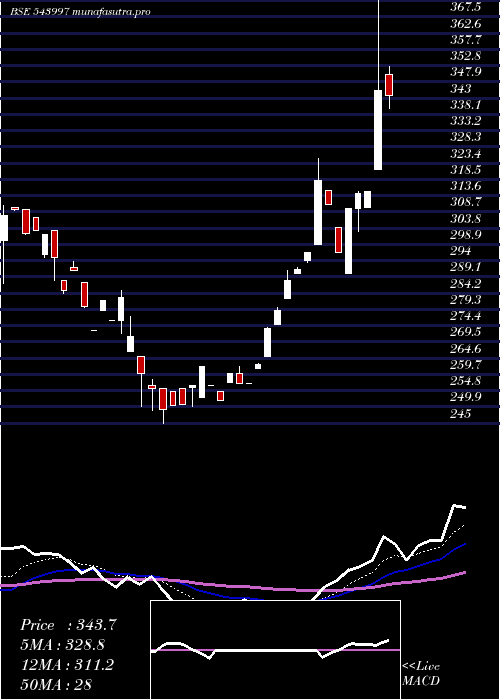This screenshot has height=700, width=500.
Task: Click the 289.1 price axis label
Action: [x=466, y=267]
